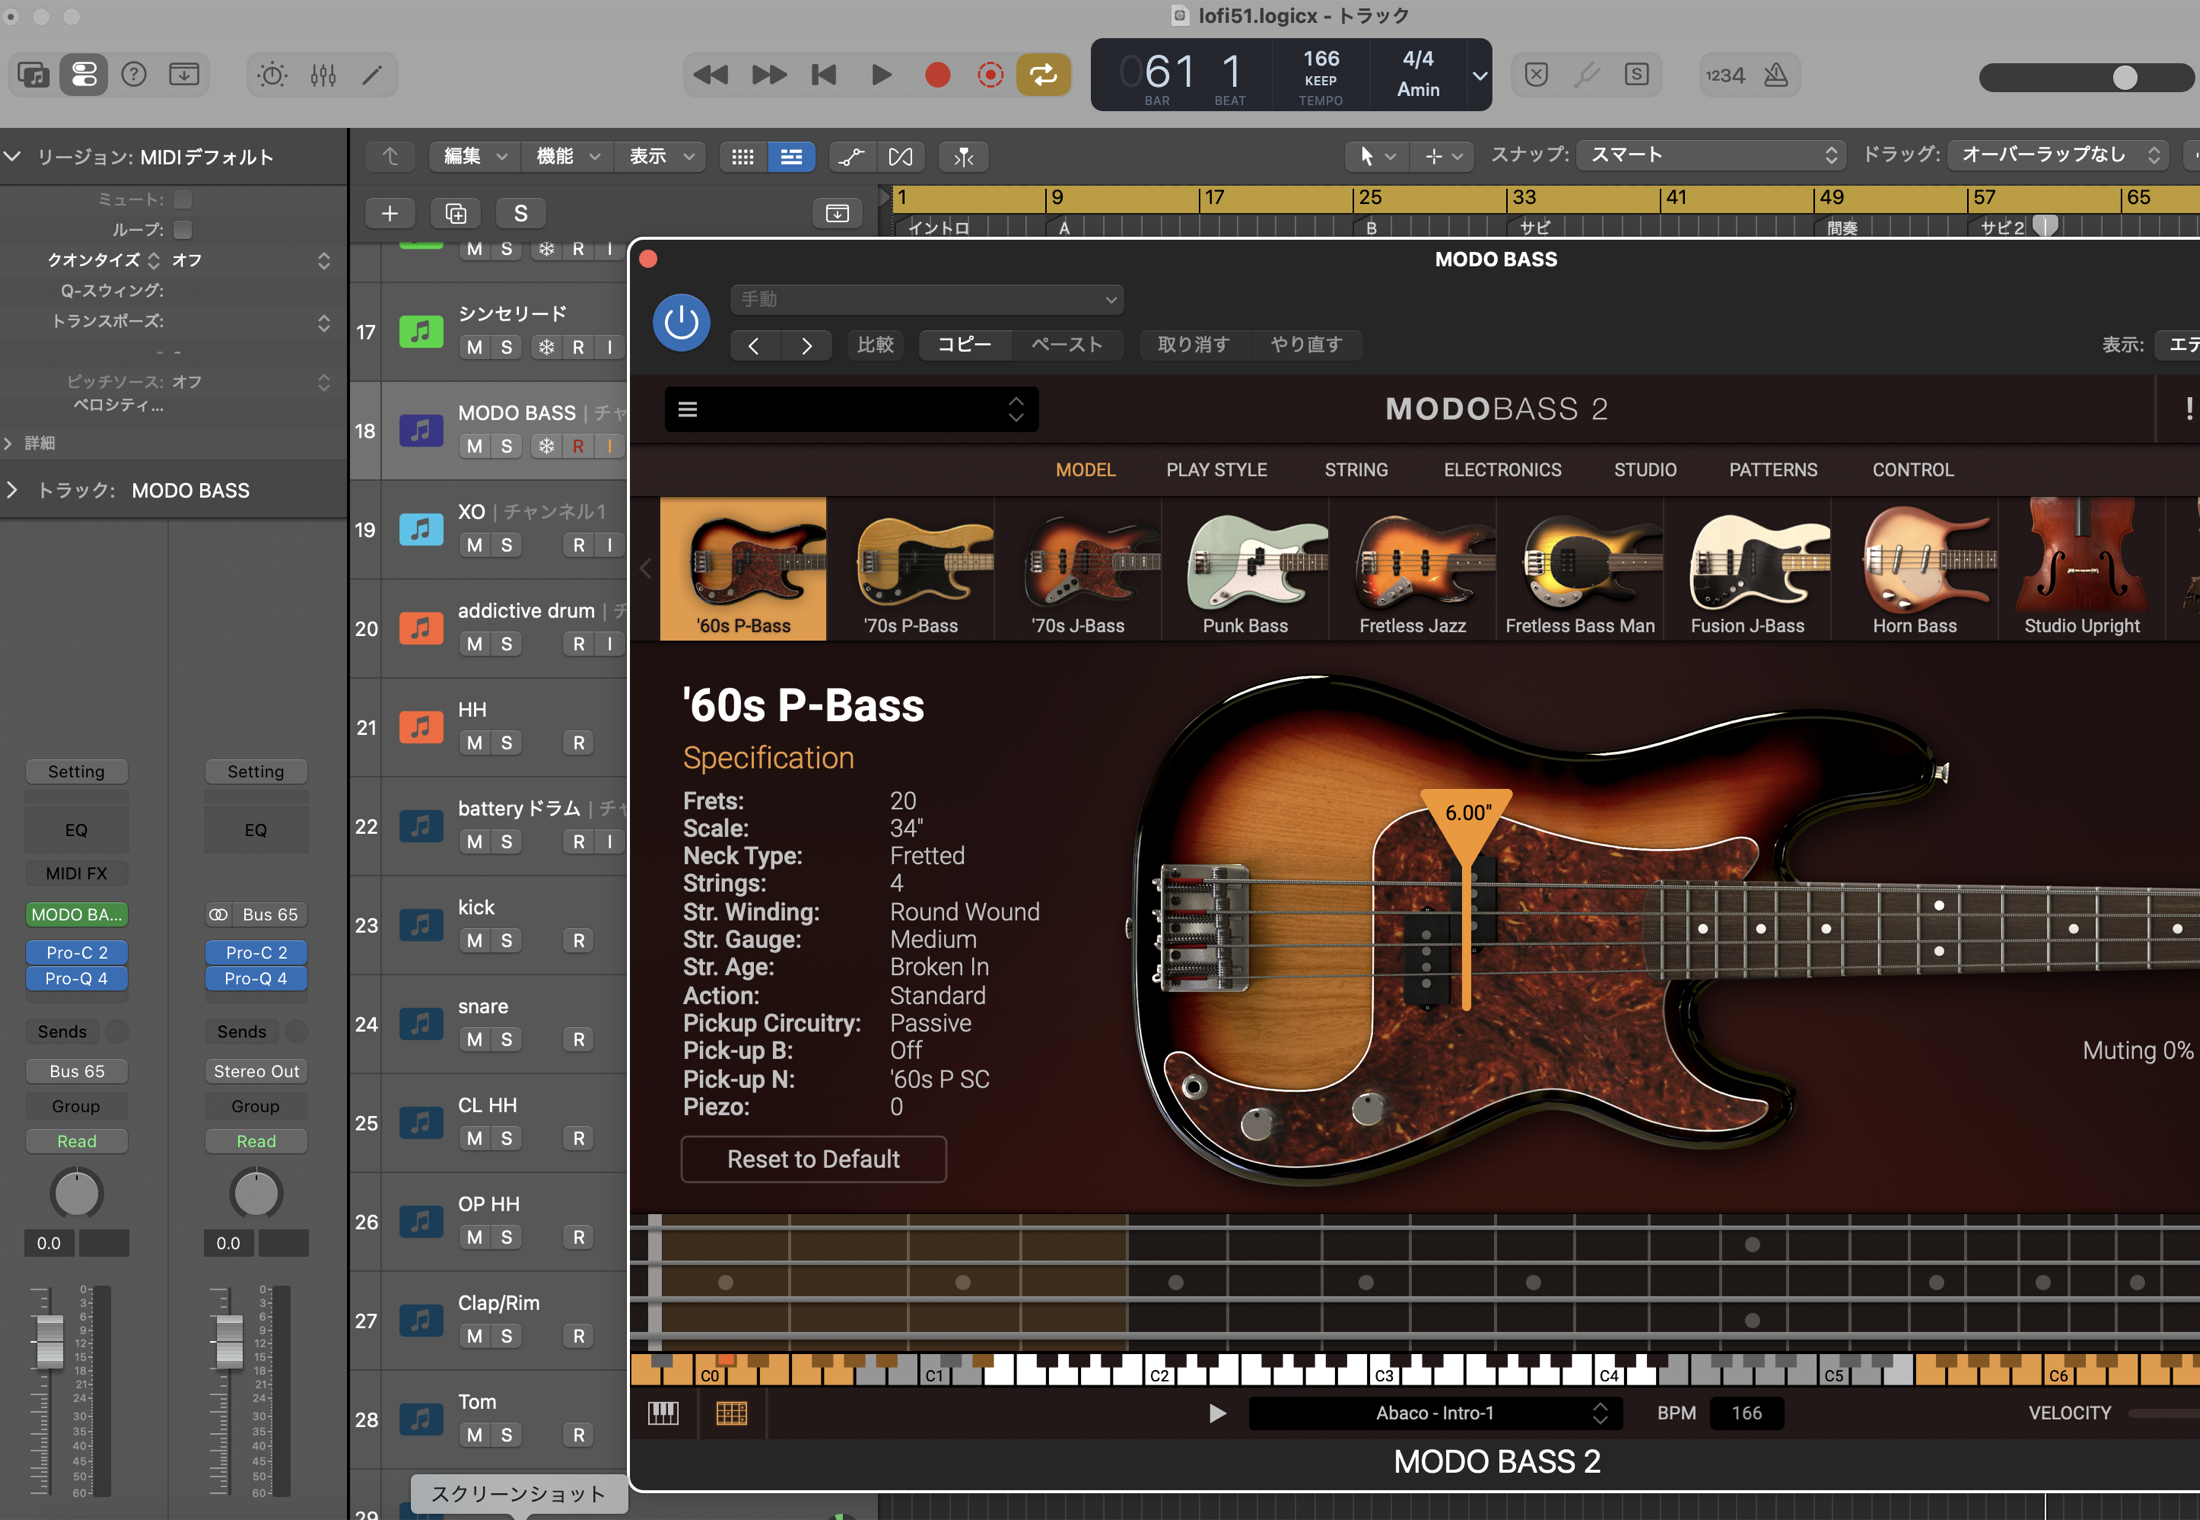Open the 編集 menu dropdown
This screenshot has width=2200, height=1520.
pos(474,156)
